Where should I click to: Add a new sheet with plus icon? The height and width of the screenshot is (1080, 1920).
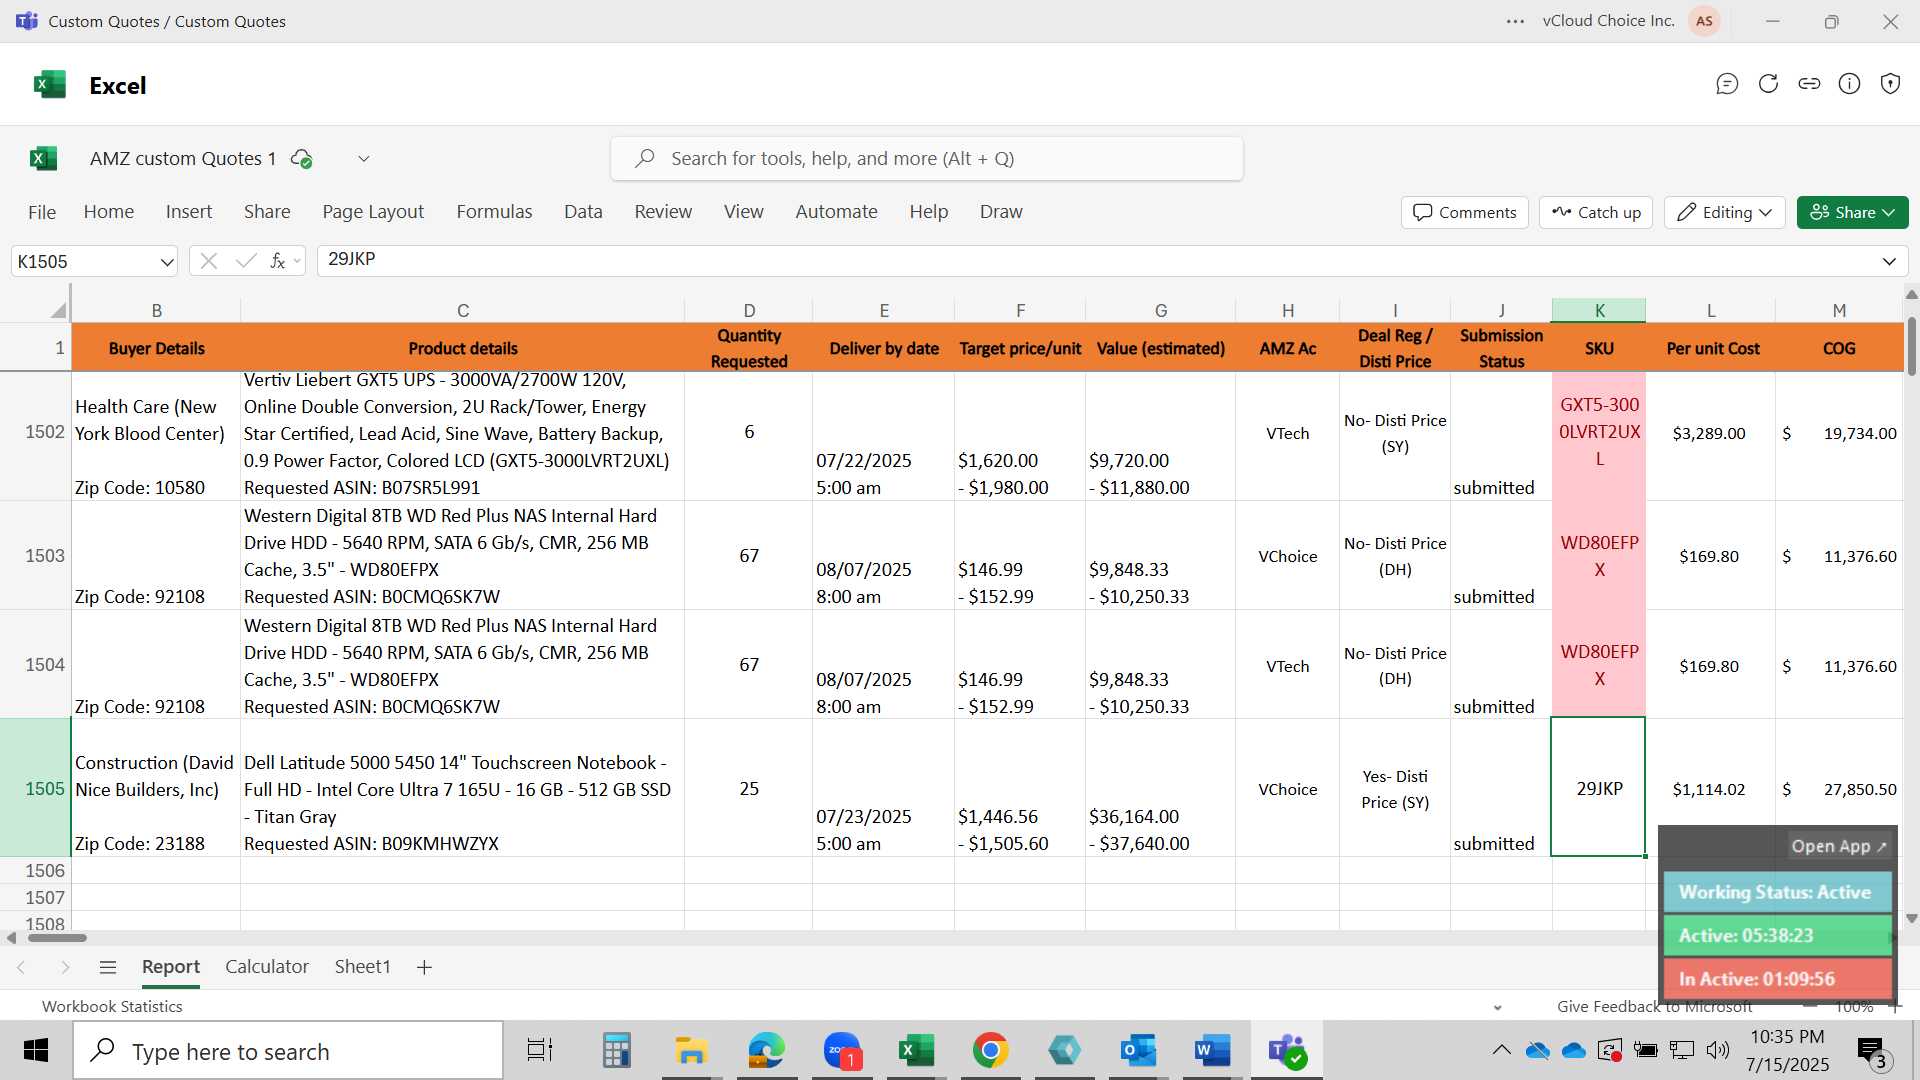click(x=424, y=967)
